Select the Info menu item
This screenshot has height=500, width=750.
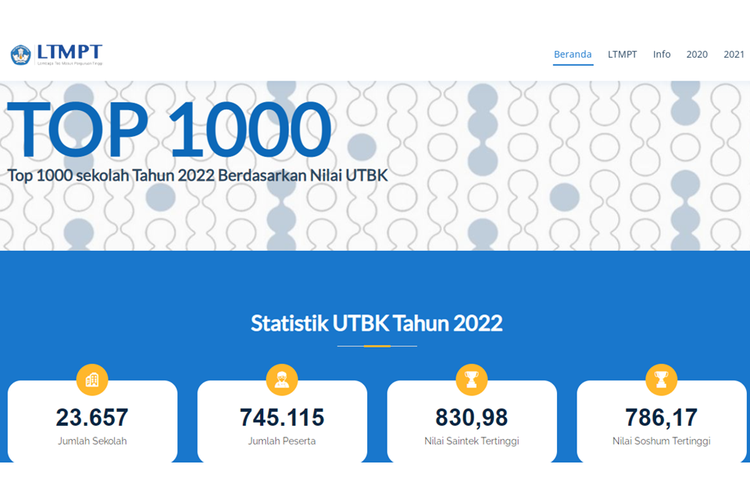tap(662, 54)
